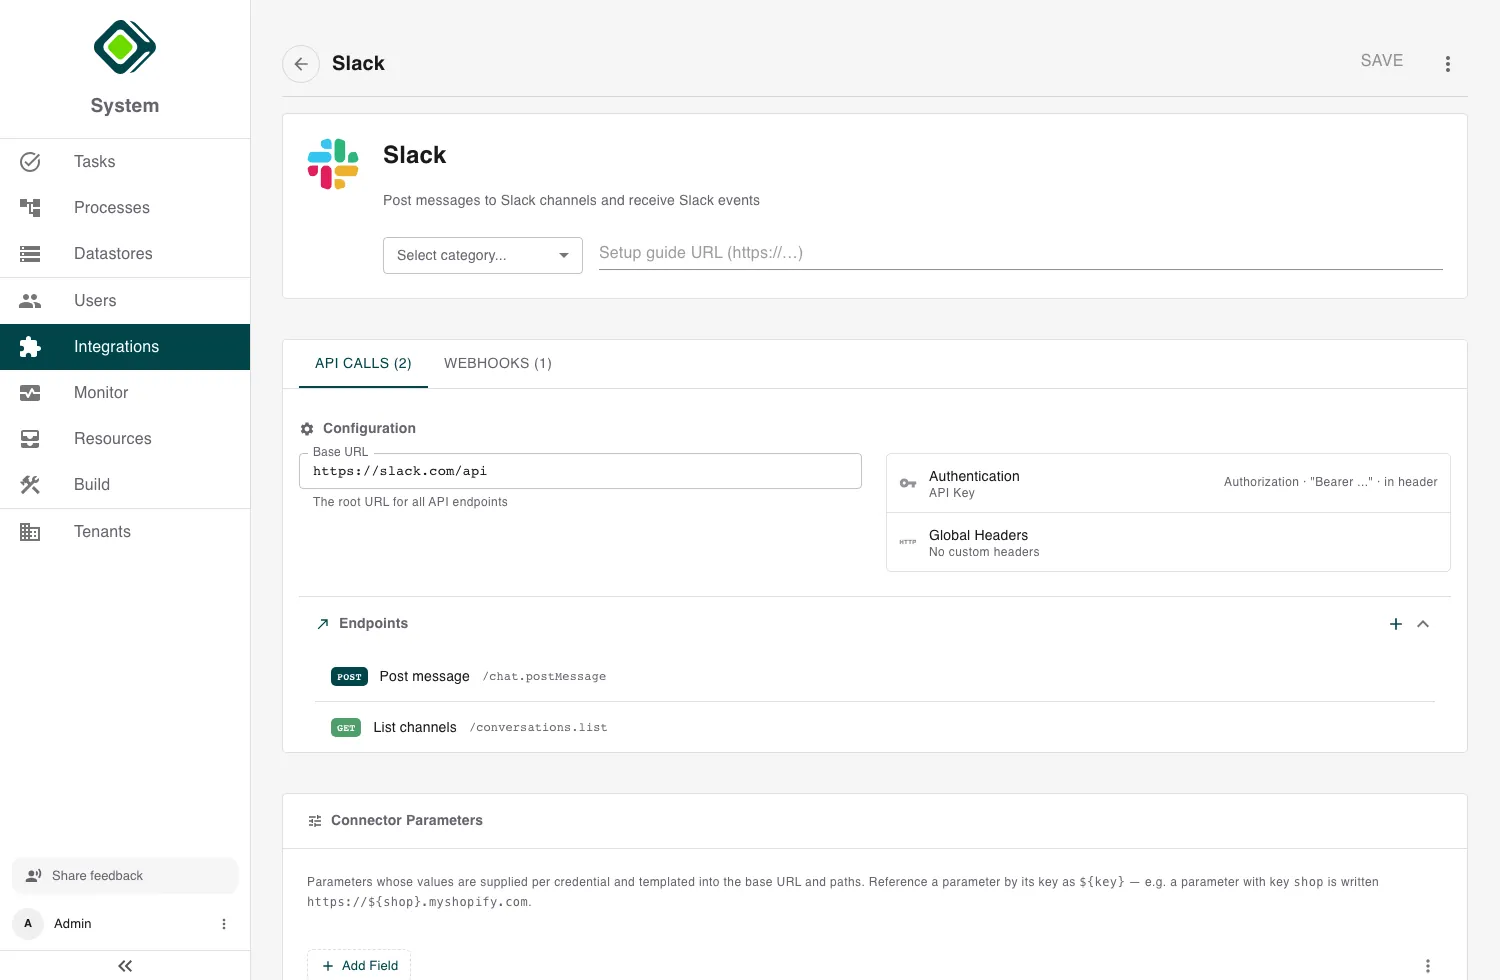Screen dimensions: 1500x980
Task: Click the Integrations puzzle icon
Action: [30, 347]
